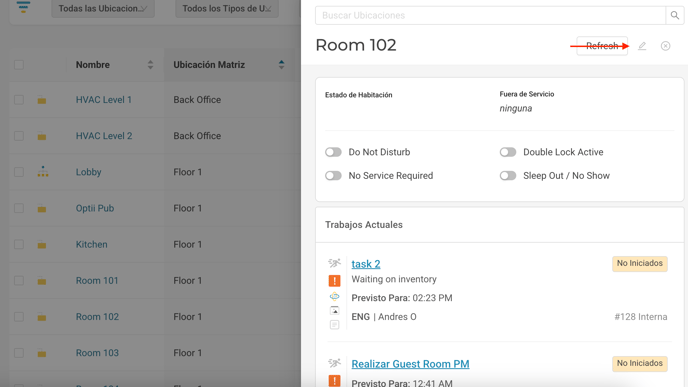This screenshot has width=688, height=387.
Task: Click running person icon on Realizar Guest Room PM
Action: tap(334, 363)
